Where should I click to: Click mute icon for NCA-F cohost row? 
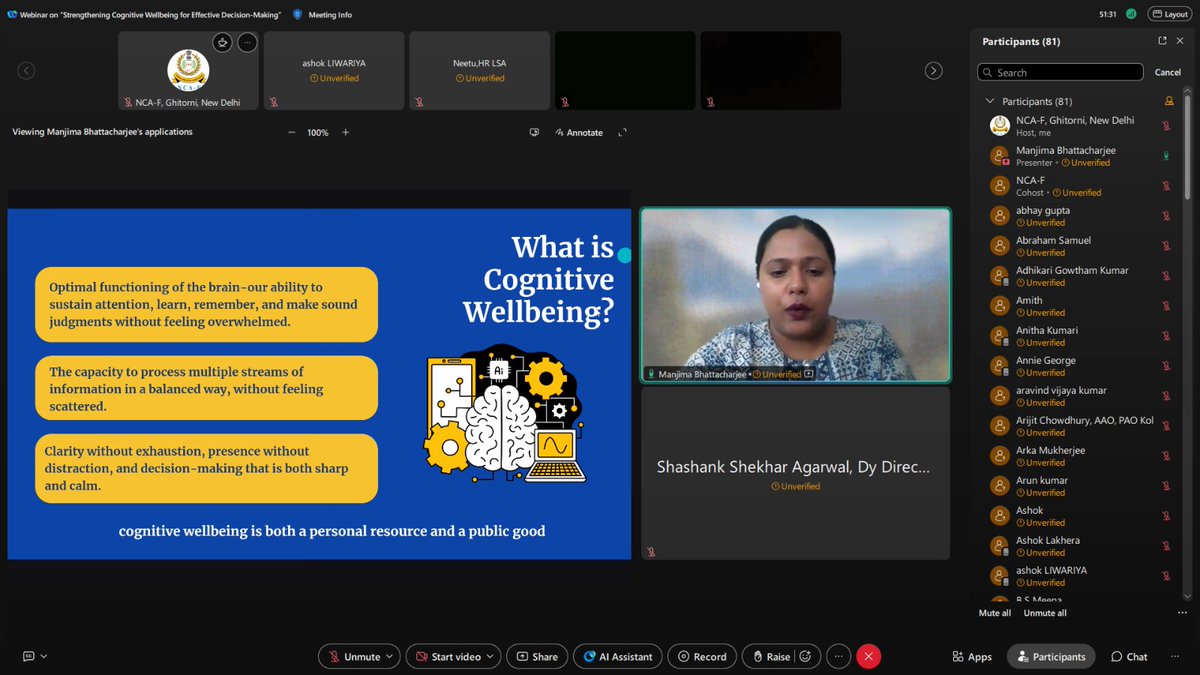tap(1165, 186)
